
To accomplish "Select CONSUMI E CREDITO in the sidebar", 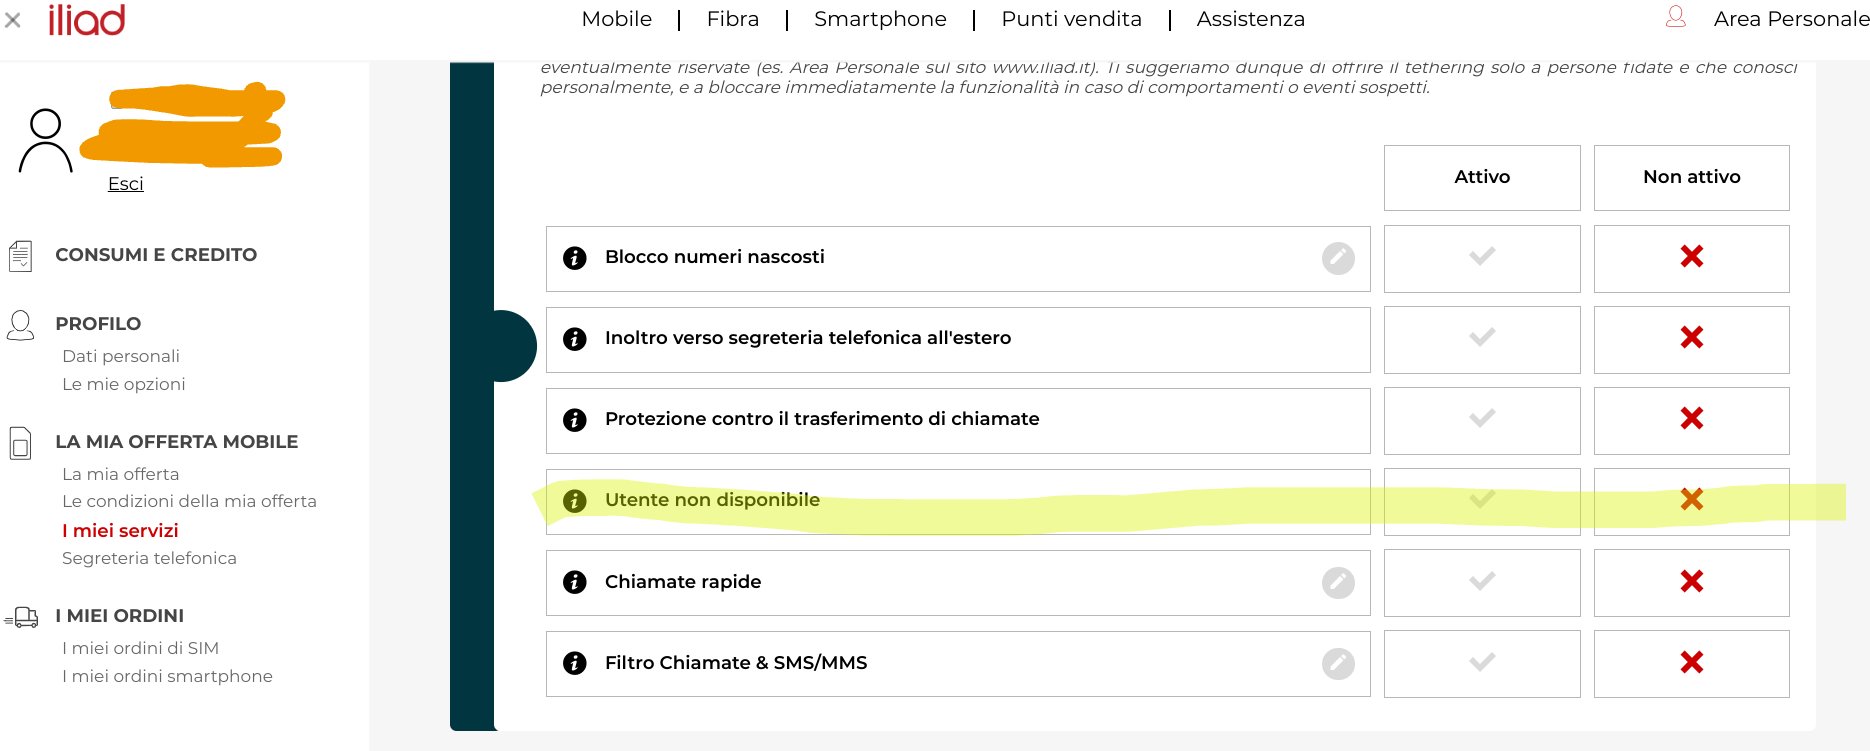I will (x=156, y=255).
